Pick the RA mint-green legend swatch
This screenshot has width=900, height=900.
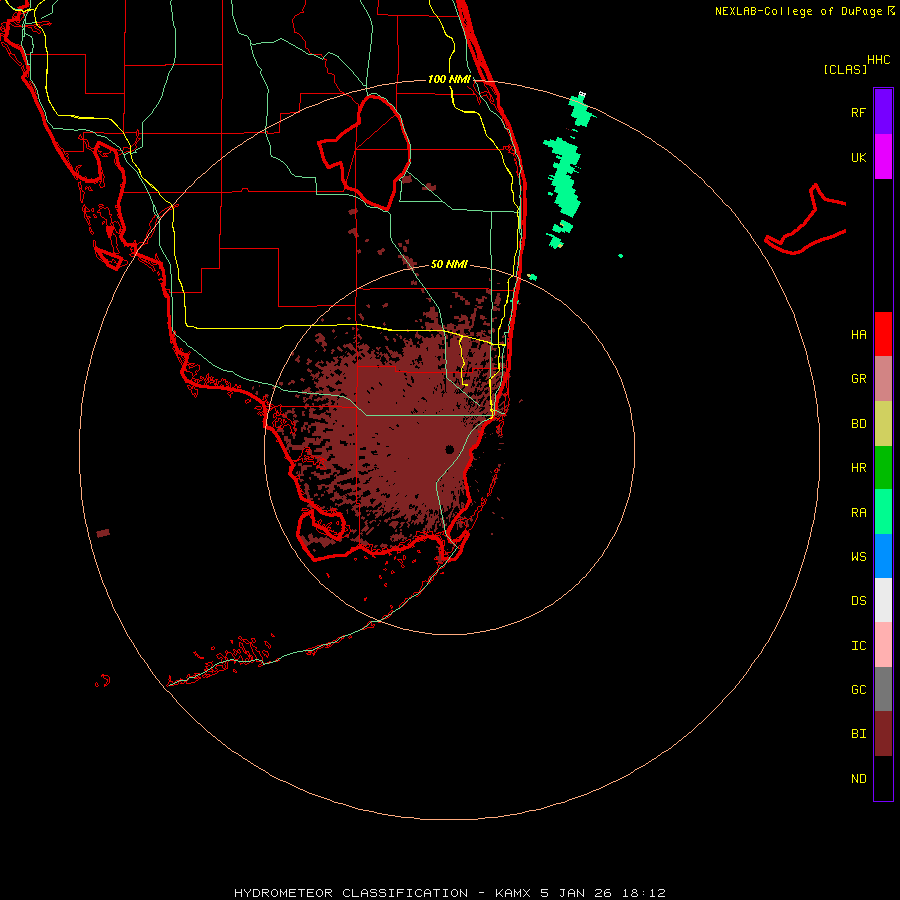883,512
